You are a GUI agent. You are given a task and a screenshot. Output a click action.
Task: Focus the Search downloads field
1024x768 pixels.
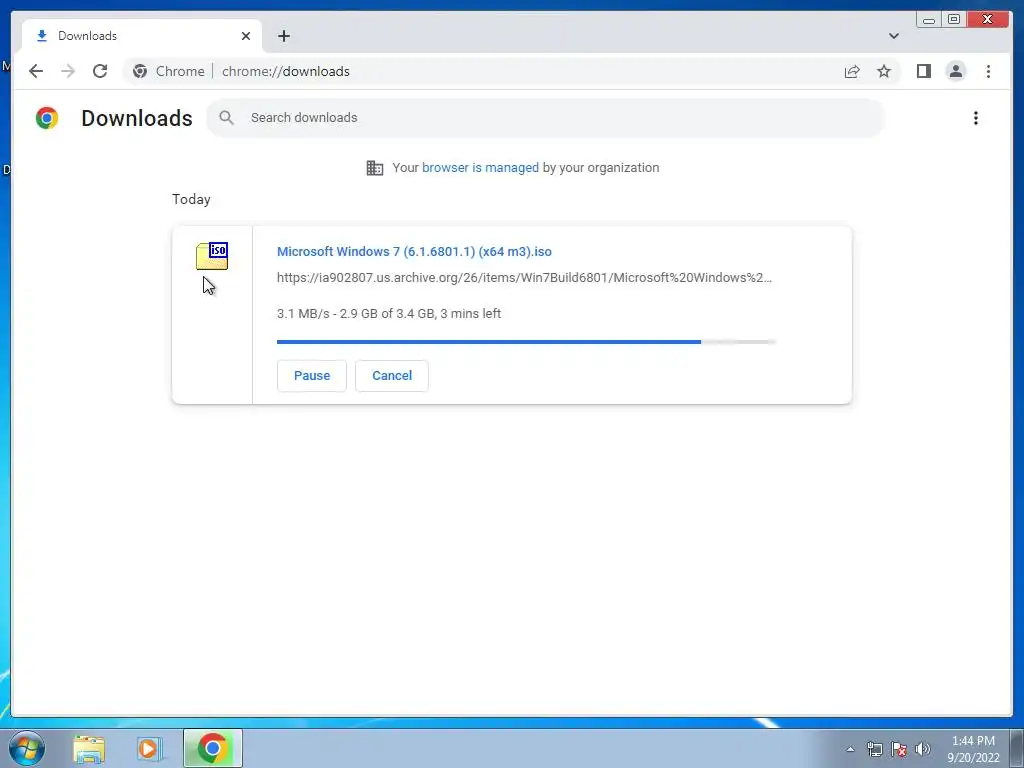click(545, 118)
